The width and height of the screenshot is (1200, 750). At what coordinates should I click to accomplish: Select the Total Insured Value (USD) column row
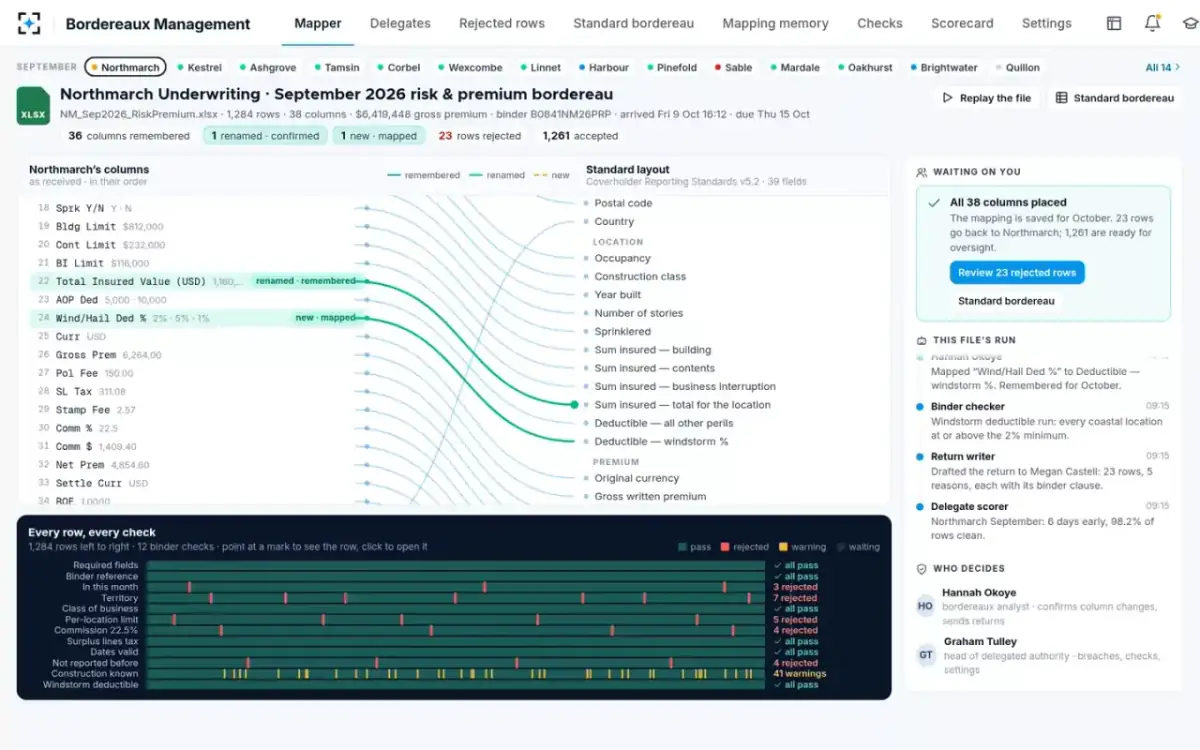(x=197, y=281)
